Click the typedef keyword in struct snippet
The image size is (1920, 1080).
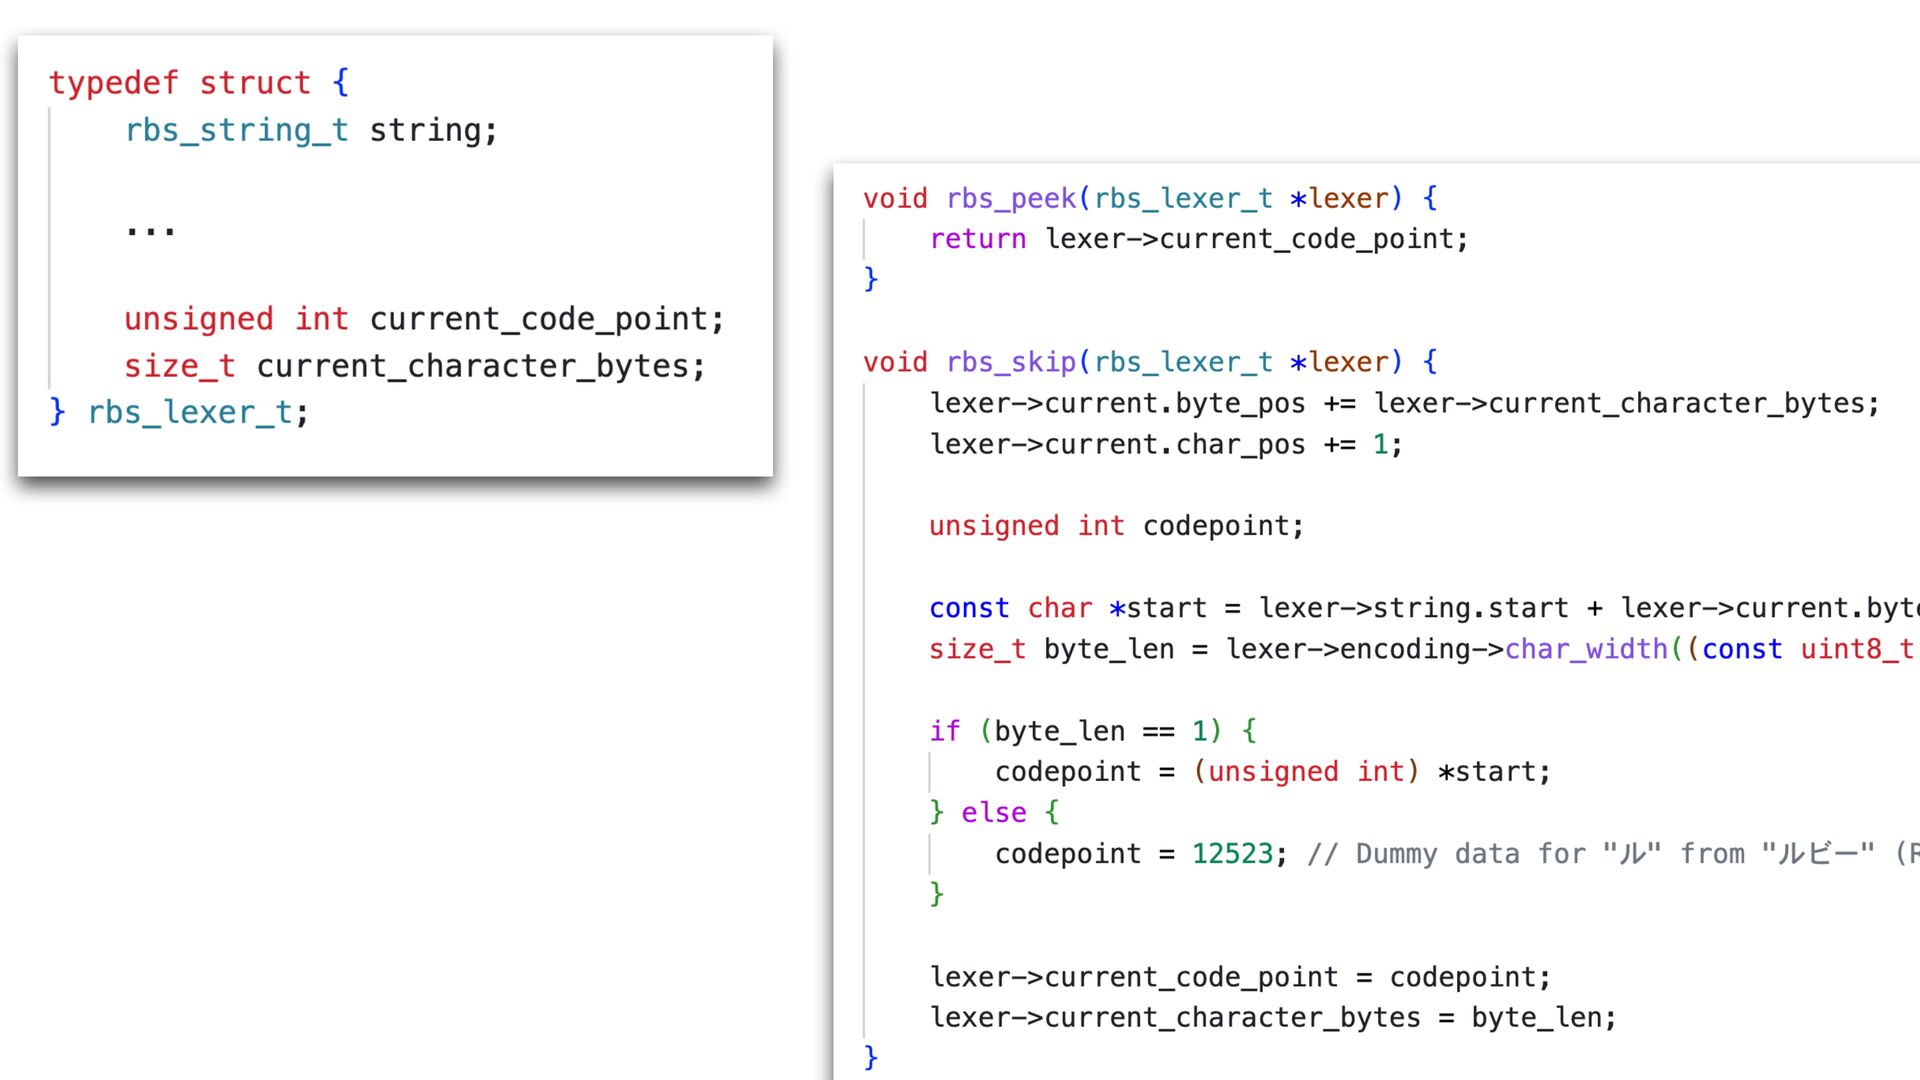(113, 83)
